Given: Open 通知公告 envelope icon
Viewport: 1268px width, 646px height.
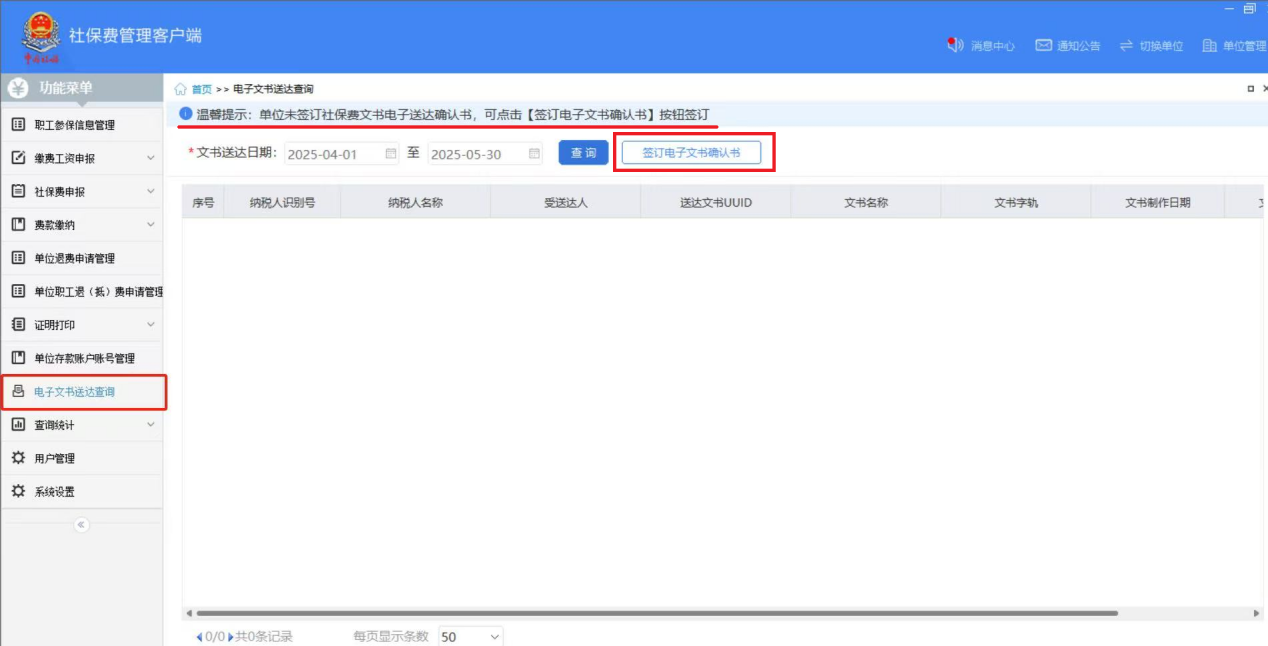Looking at the screenshot, I should tap(1043, 46).
